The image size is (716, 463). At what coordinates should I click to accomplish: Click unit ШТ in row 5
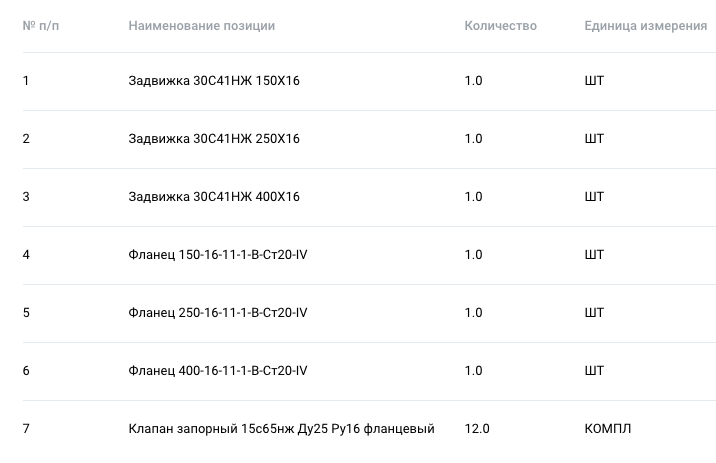594,313
